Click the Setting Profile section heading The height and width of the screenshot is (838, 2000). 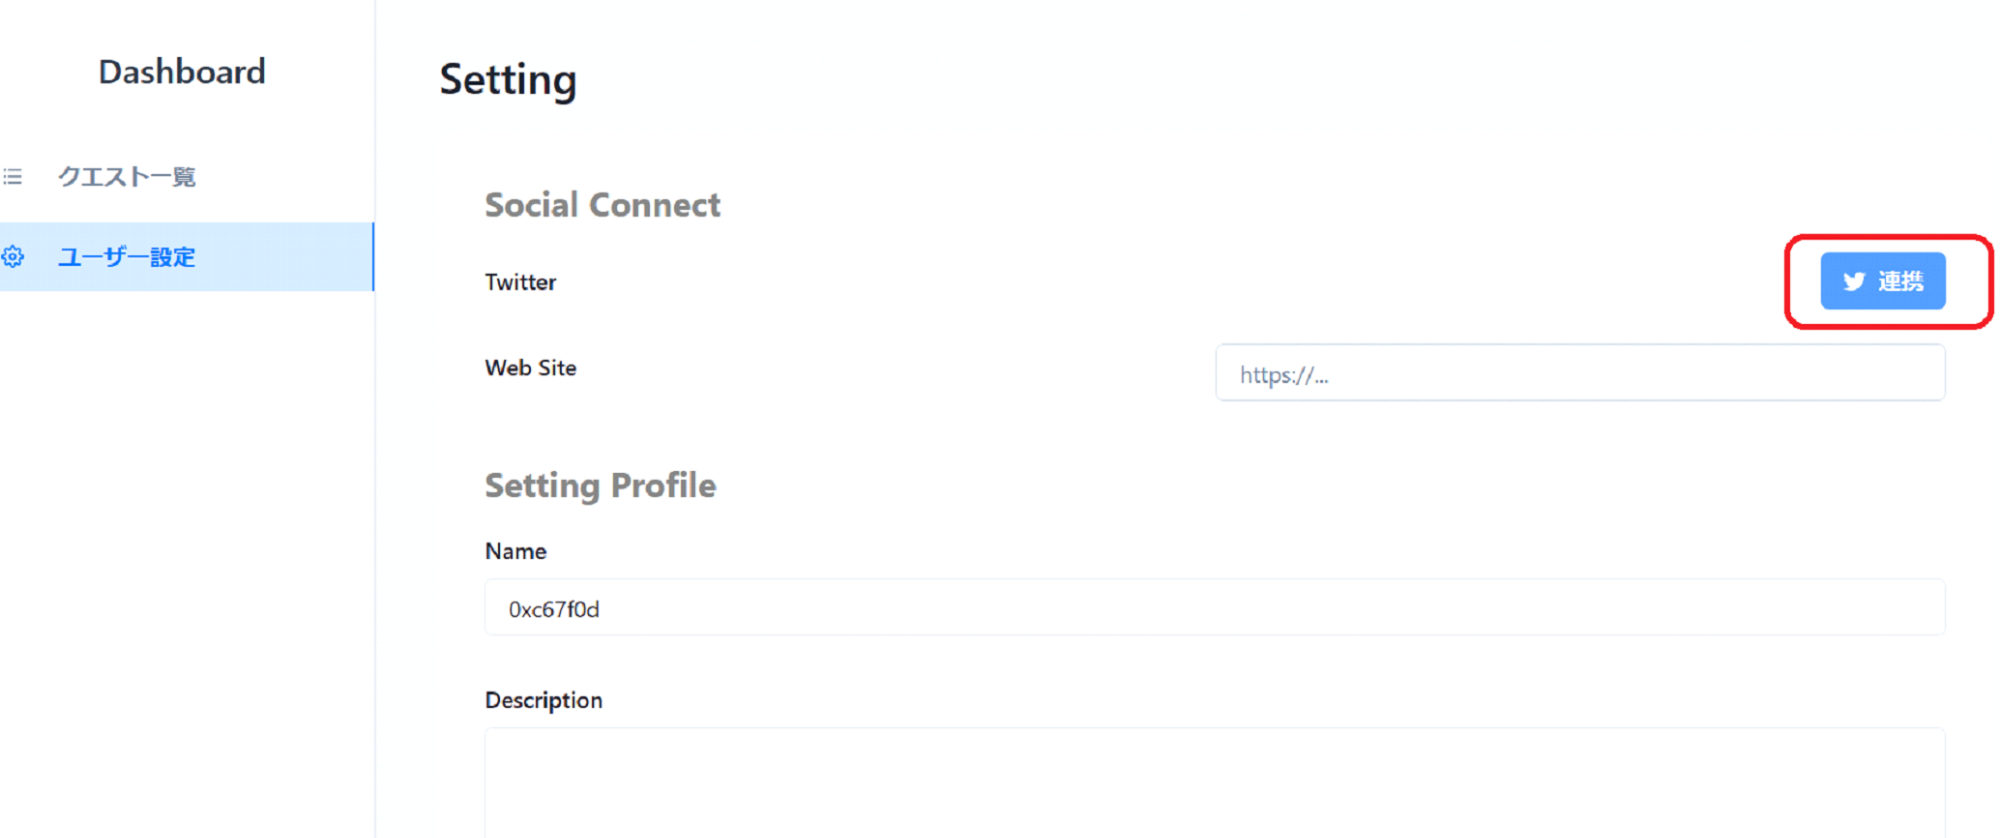click(600, 486)
